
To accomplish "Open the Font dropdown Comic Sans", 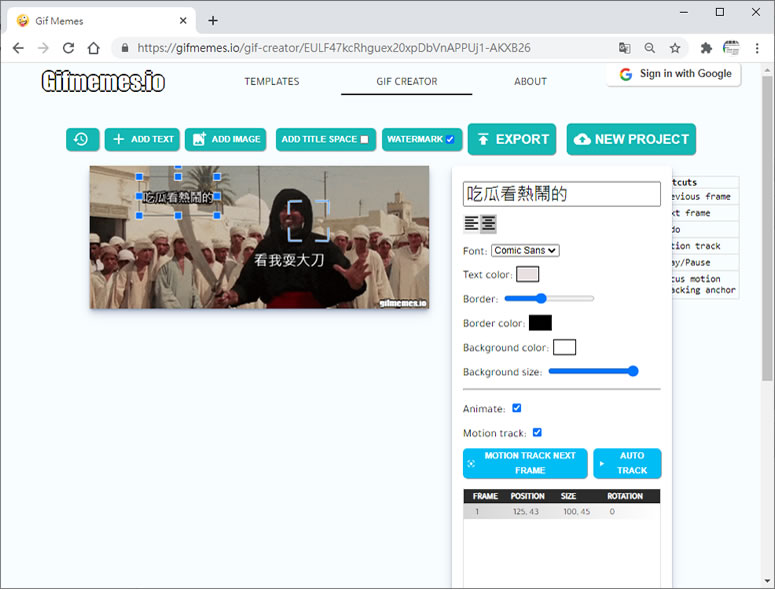I will [x=525, y=251].
